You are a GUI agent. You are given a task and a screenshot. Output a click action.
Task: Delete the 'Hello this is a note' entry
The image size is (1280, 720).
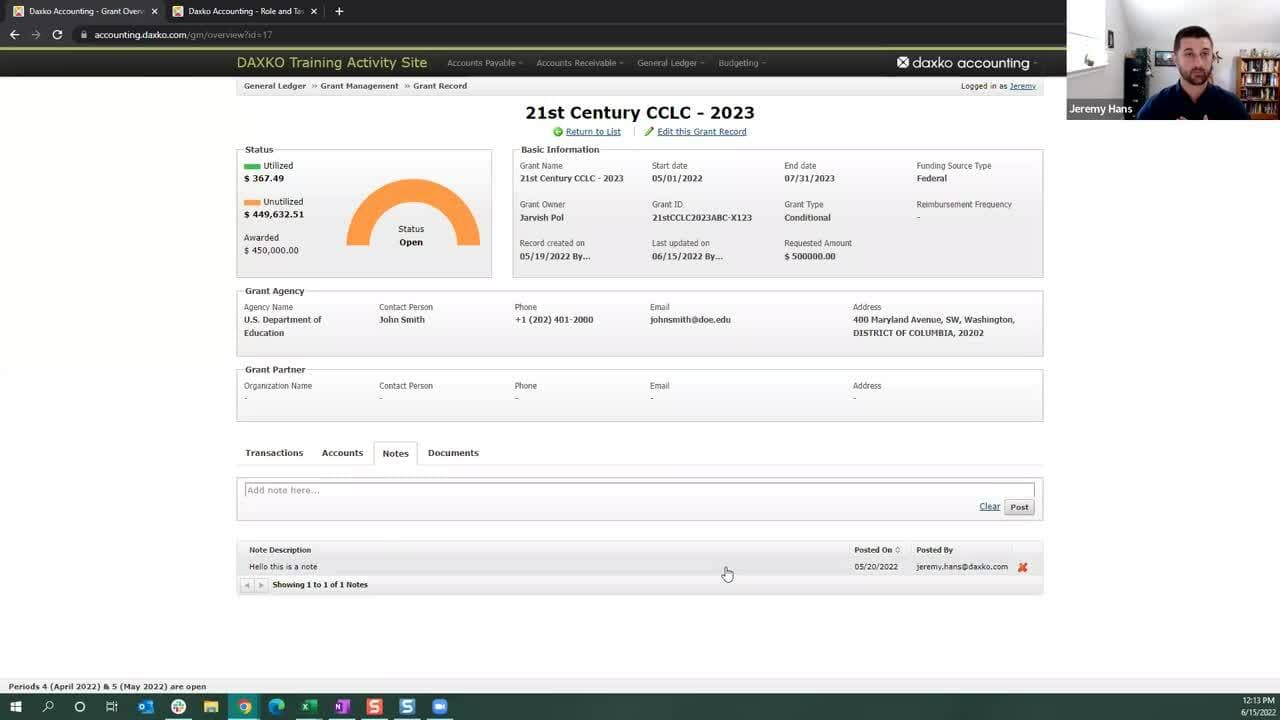tap(1022, 567)
